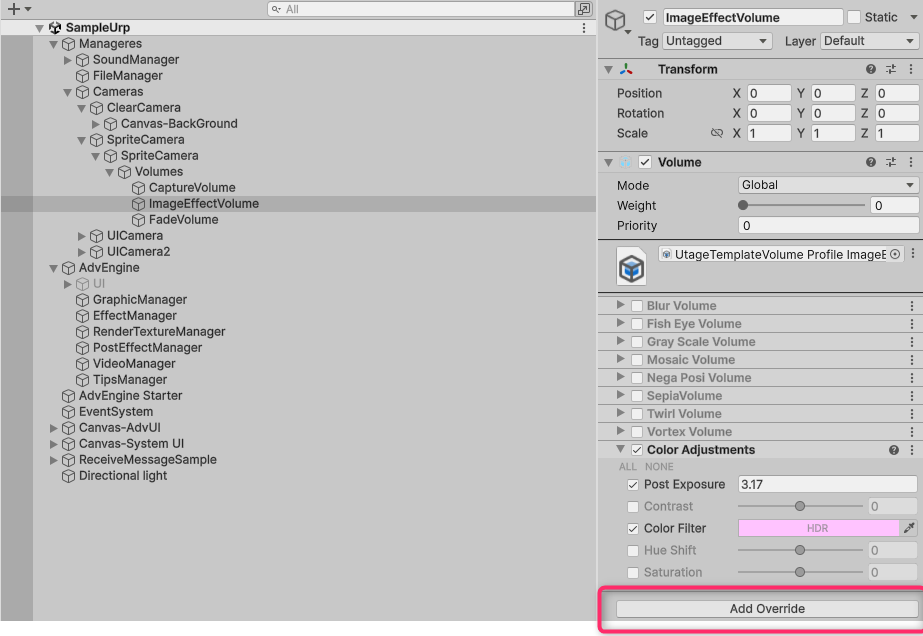The width and height of the screenshot is (923, 636).
Task: Open the Tag dropdown set to Untagged
Action: [718, 41]
